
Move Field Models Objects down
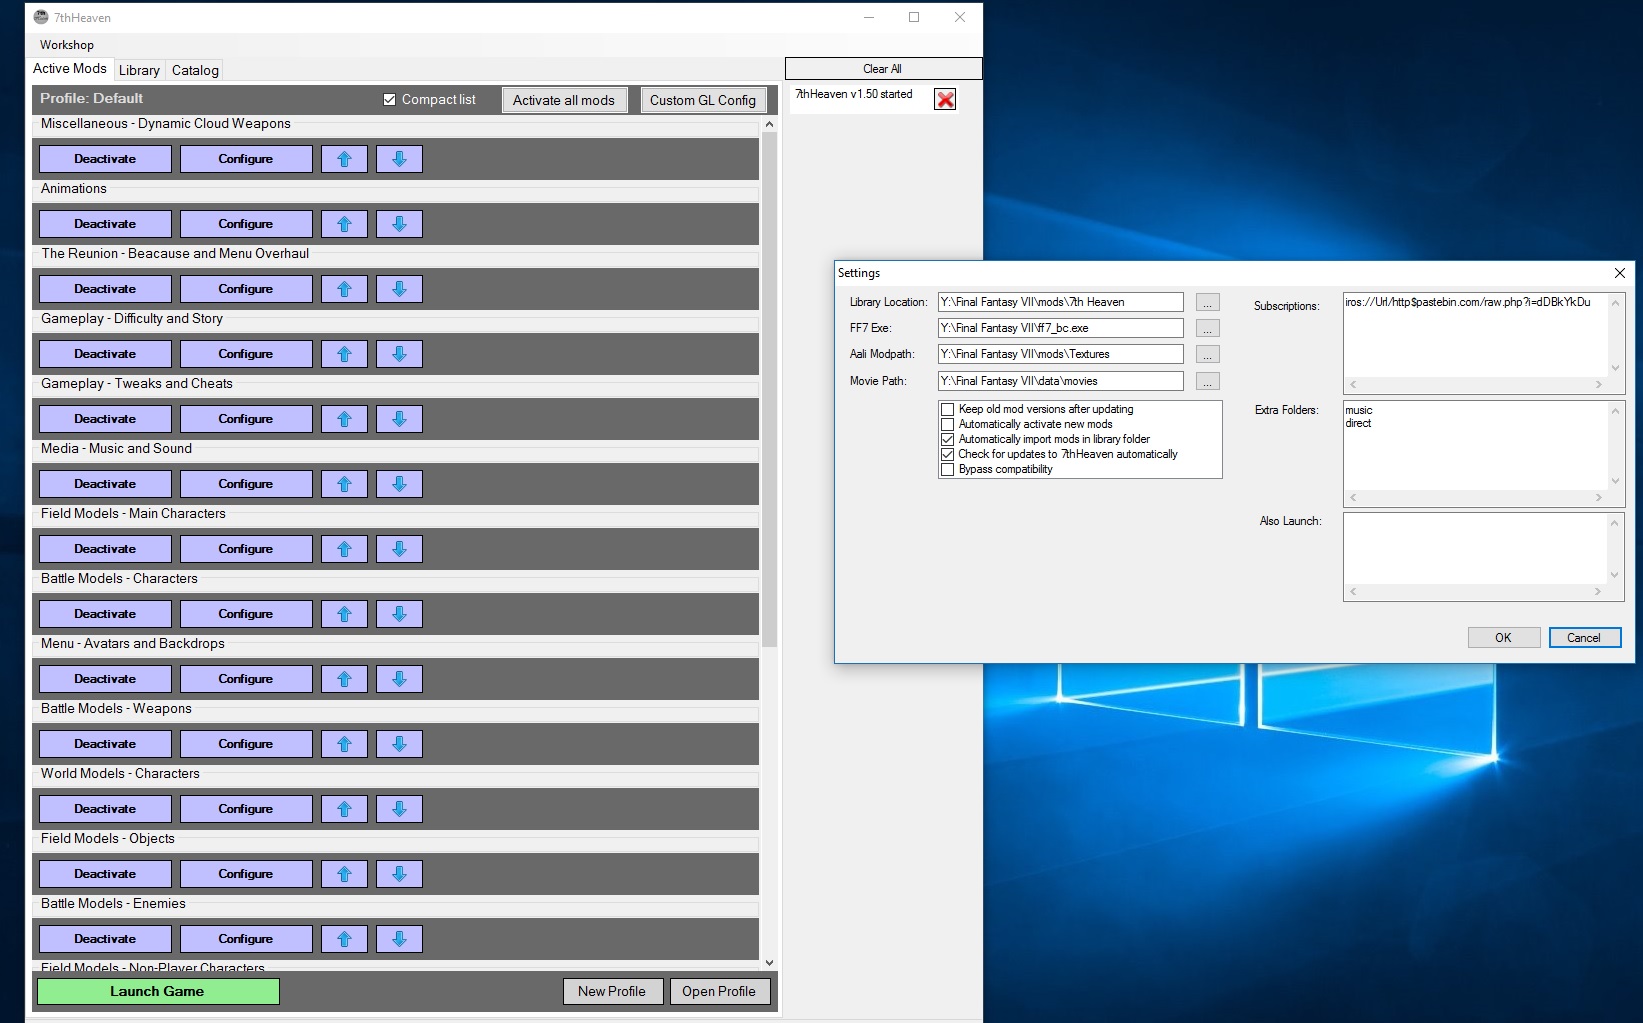pyautogui.click(x=399, y=874)
